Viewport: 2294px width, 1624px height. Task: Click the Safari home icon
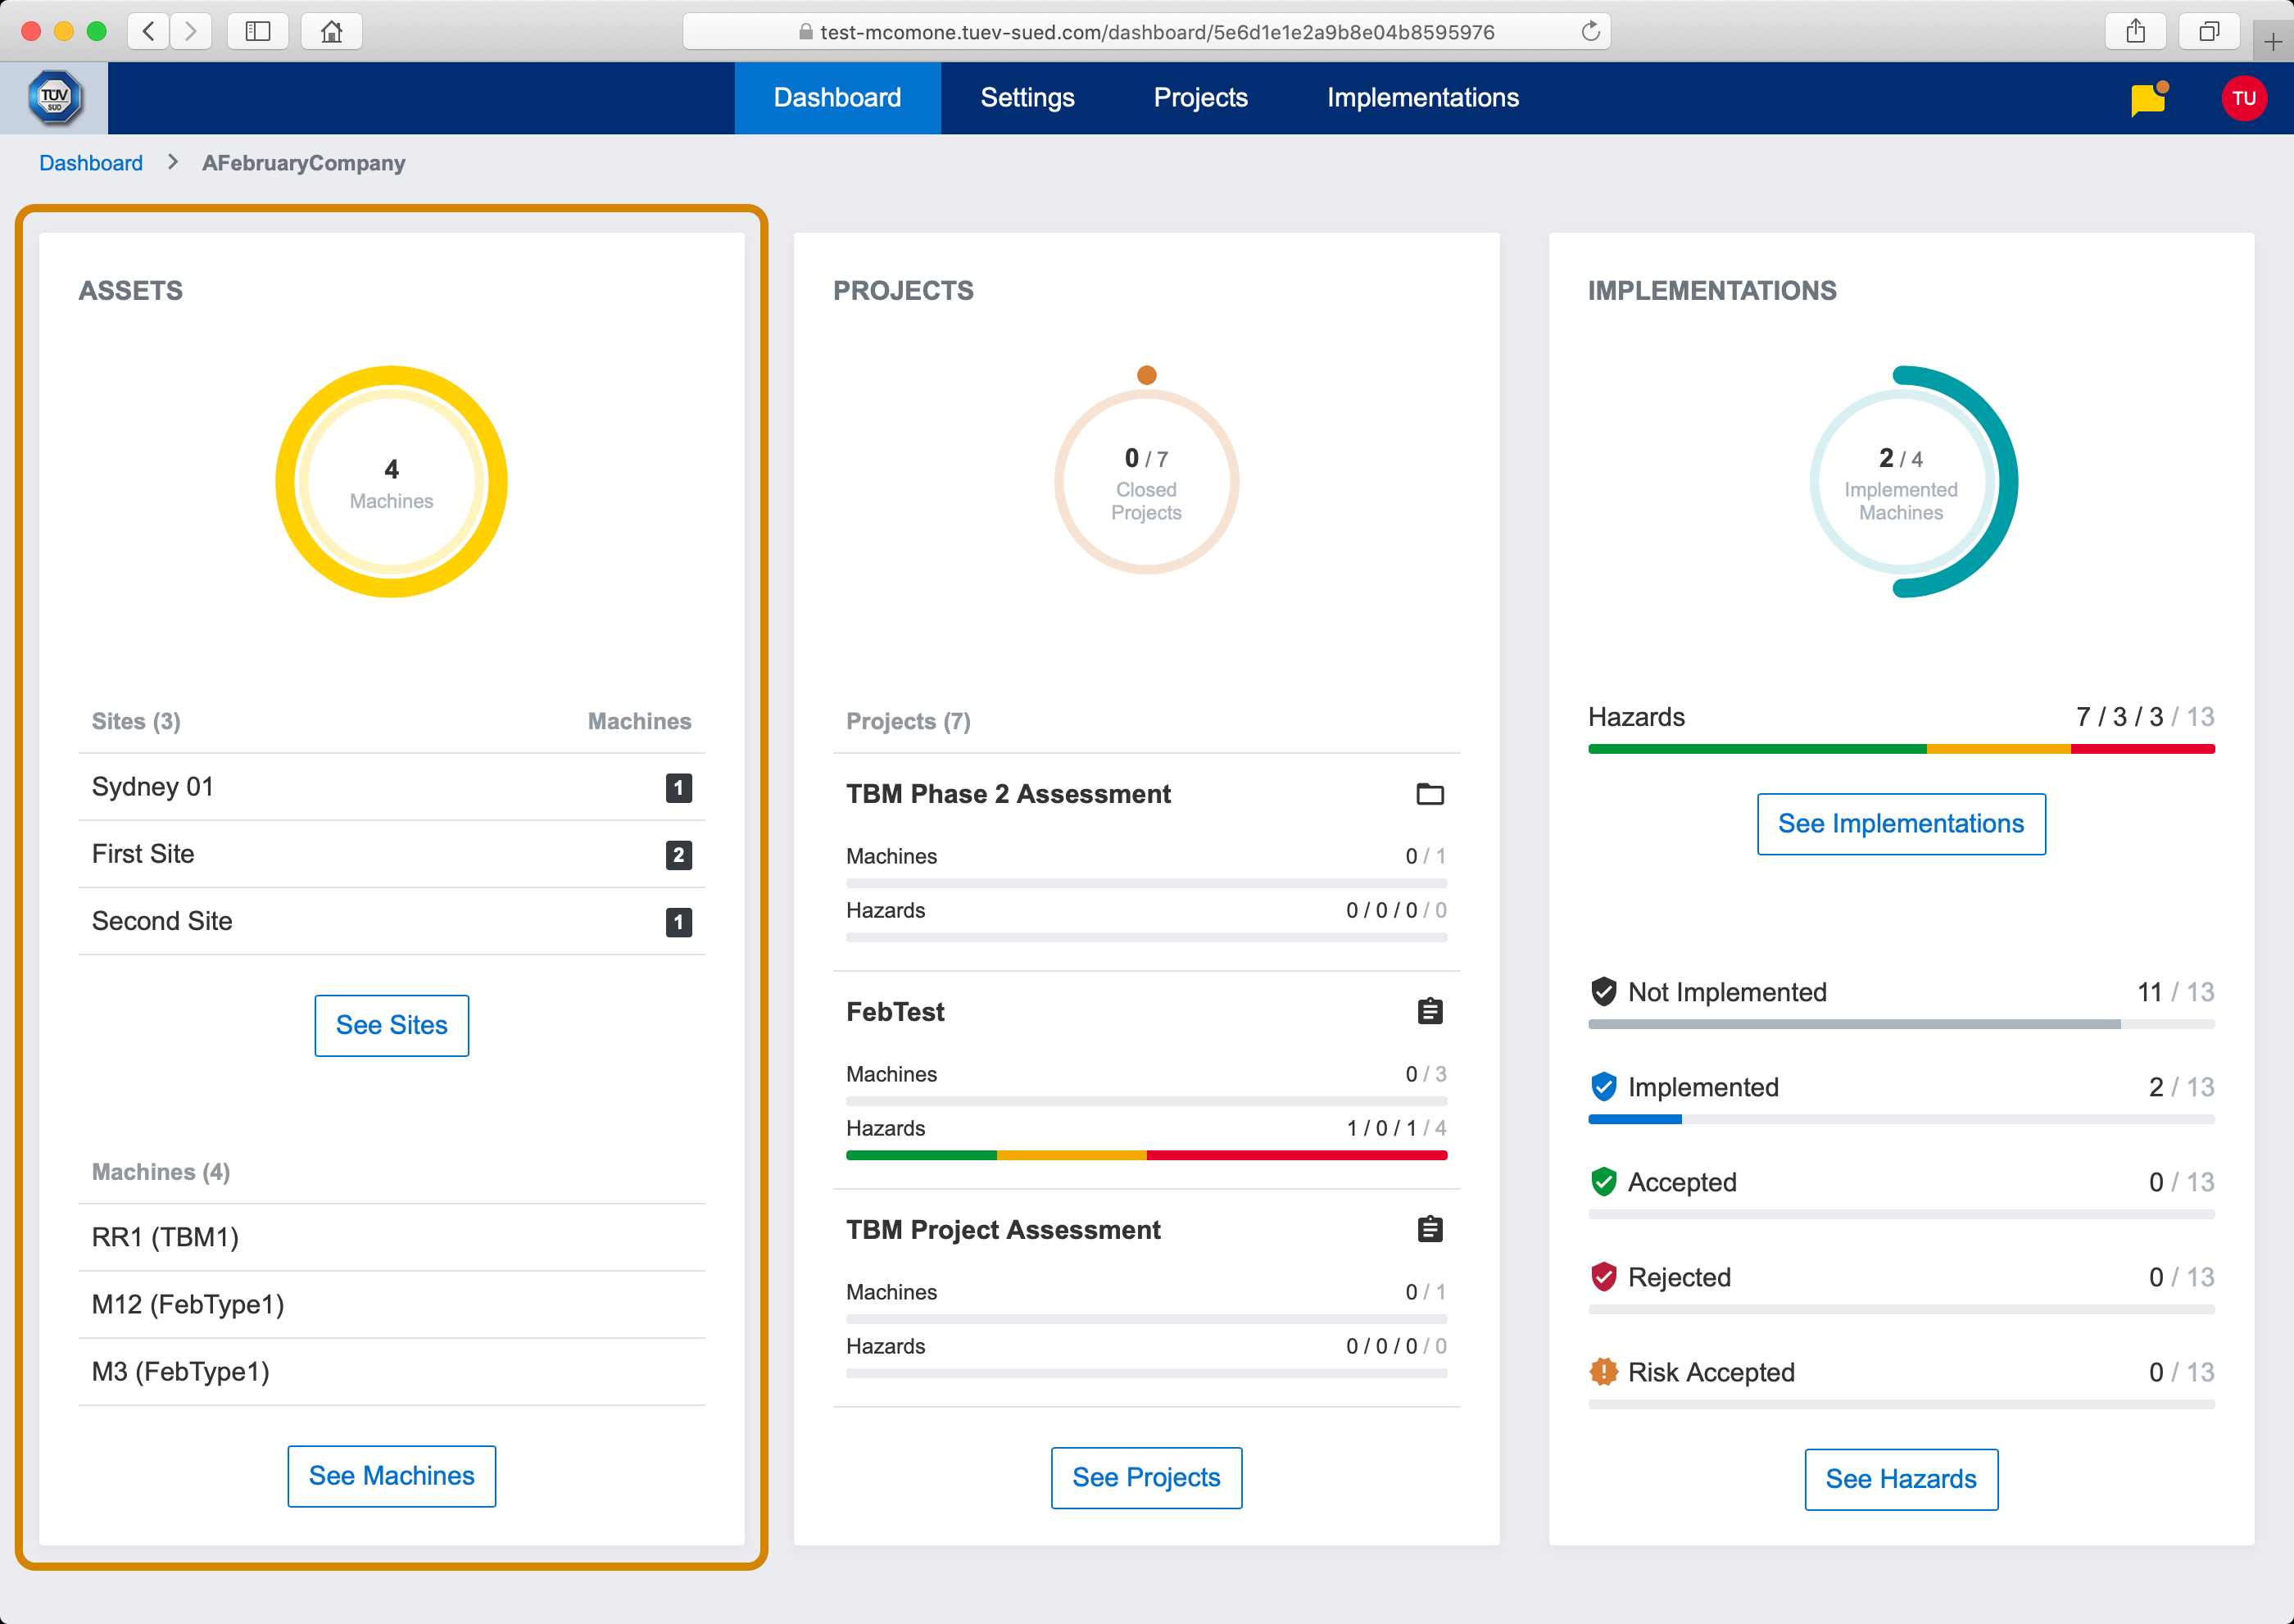click(x=331, y=32)
